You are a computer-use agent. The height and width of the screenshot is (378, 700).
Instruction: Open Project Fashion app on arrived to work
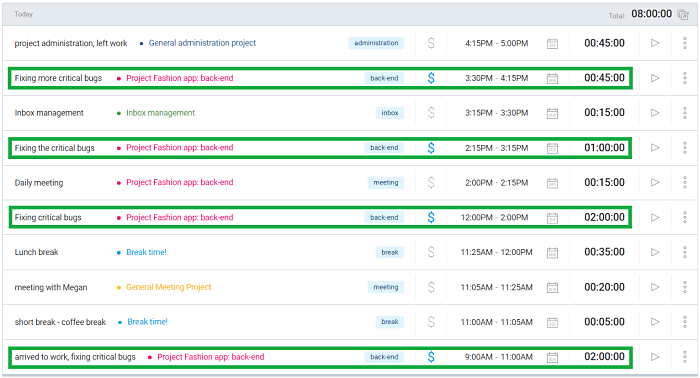point(211,357)
